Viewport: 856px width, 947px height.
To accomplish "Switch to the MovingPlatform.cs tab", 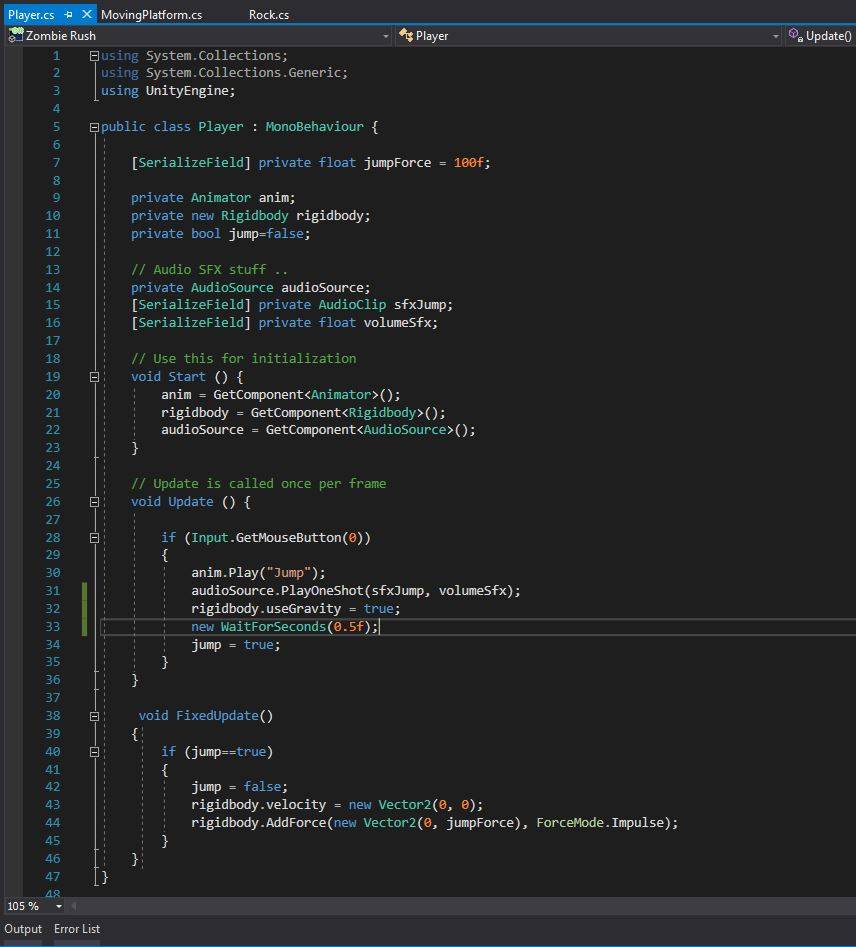I will point(151,14).
